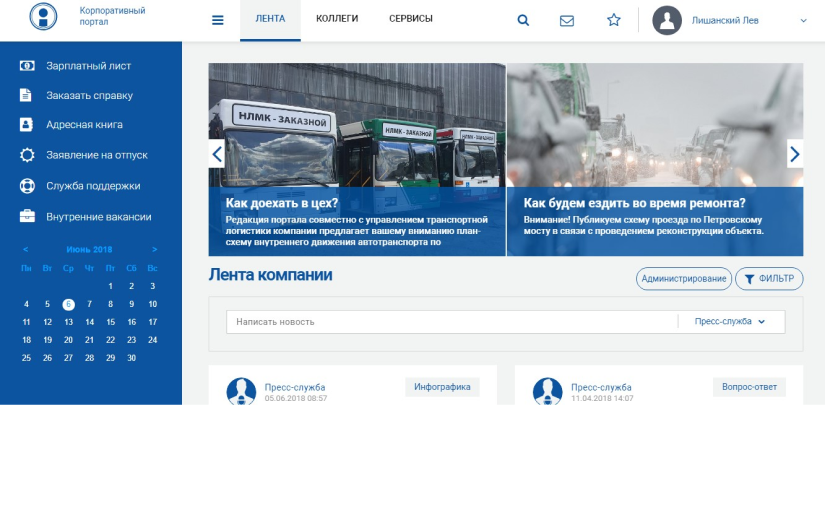Select date 11 in calendar
The image size is (825, 525).
tap(26, 322)
